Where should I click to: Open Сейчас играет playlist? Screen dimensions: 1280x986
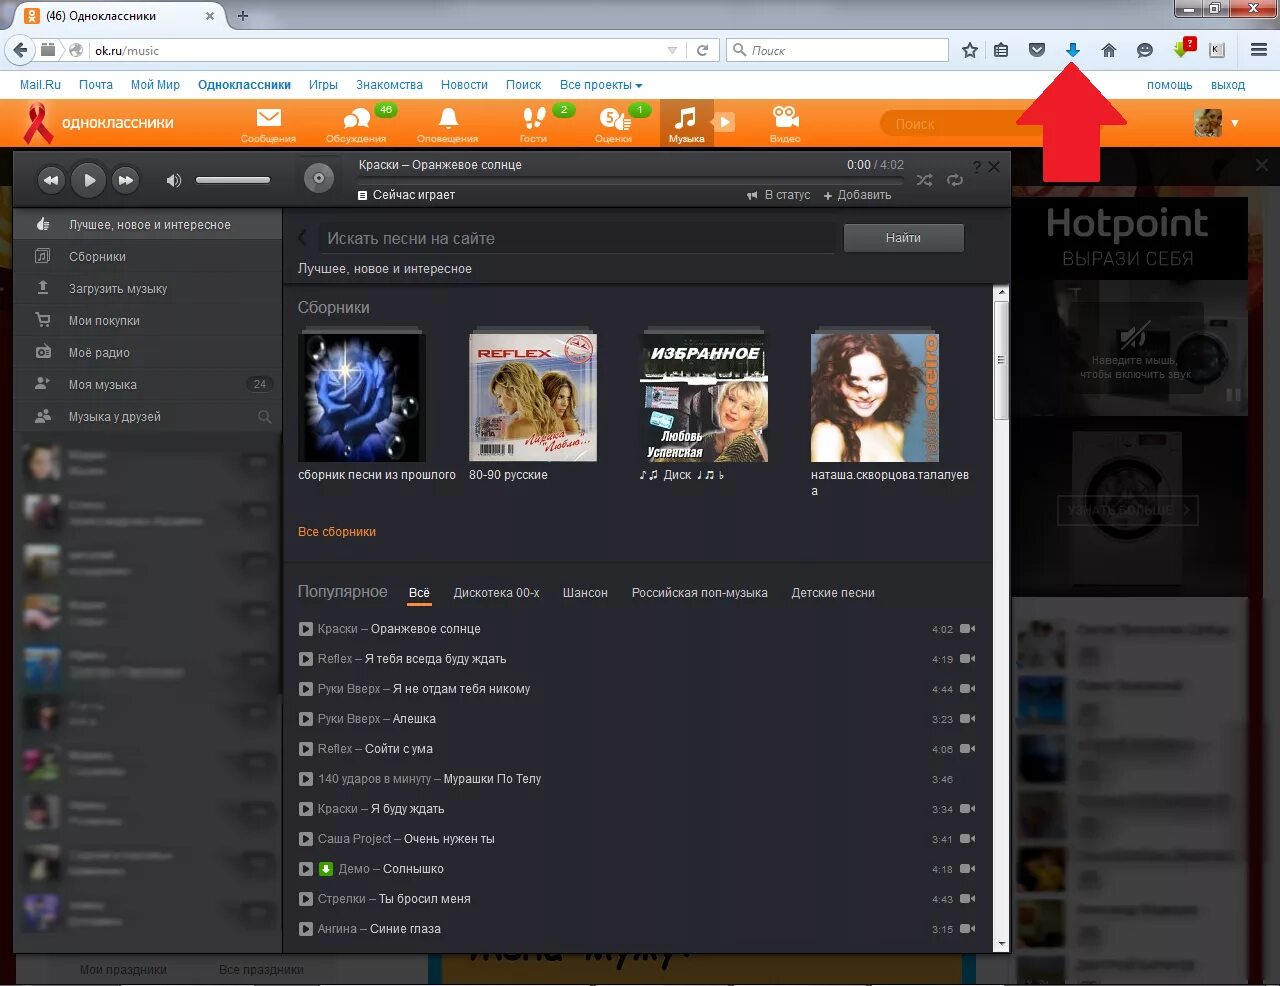406,195
